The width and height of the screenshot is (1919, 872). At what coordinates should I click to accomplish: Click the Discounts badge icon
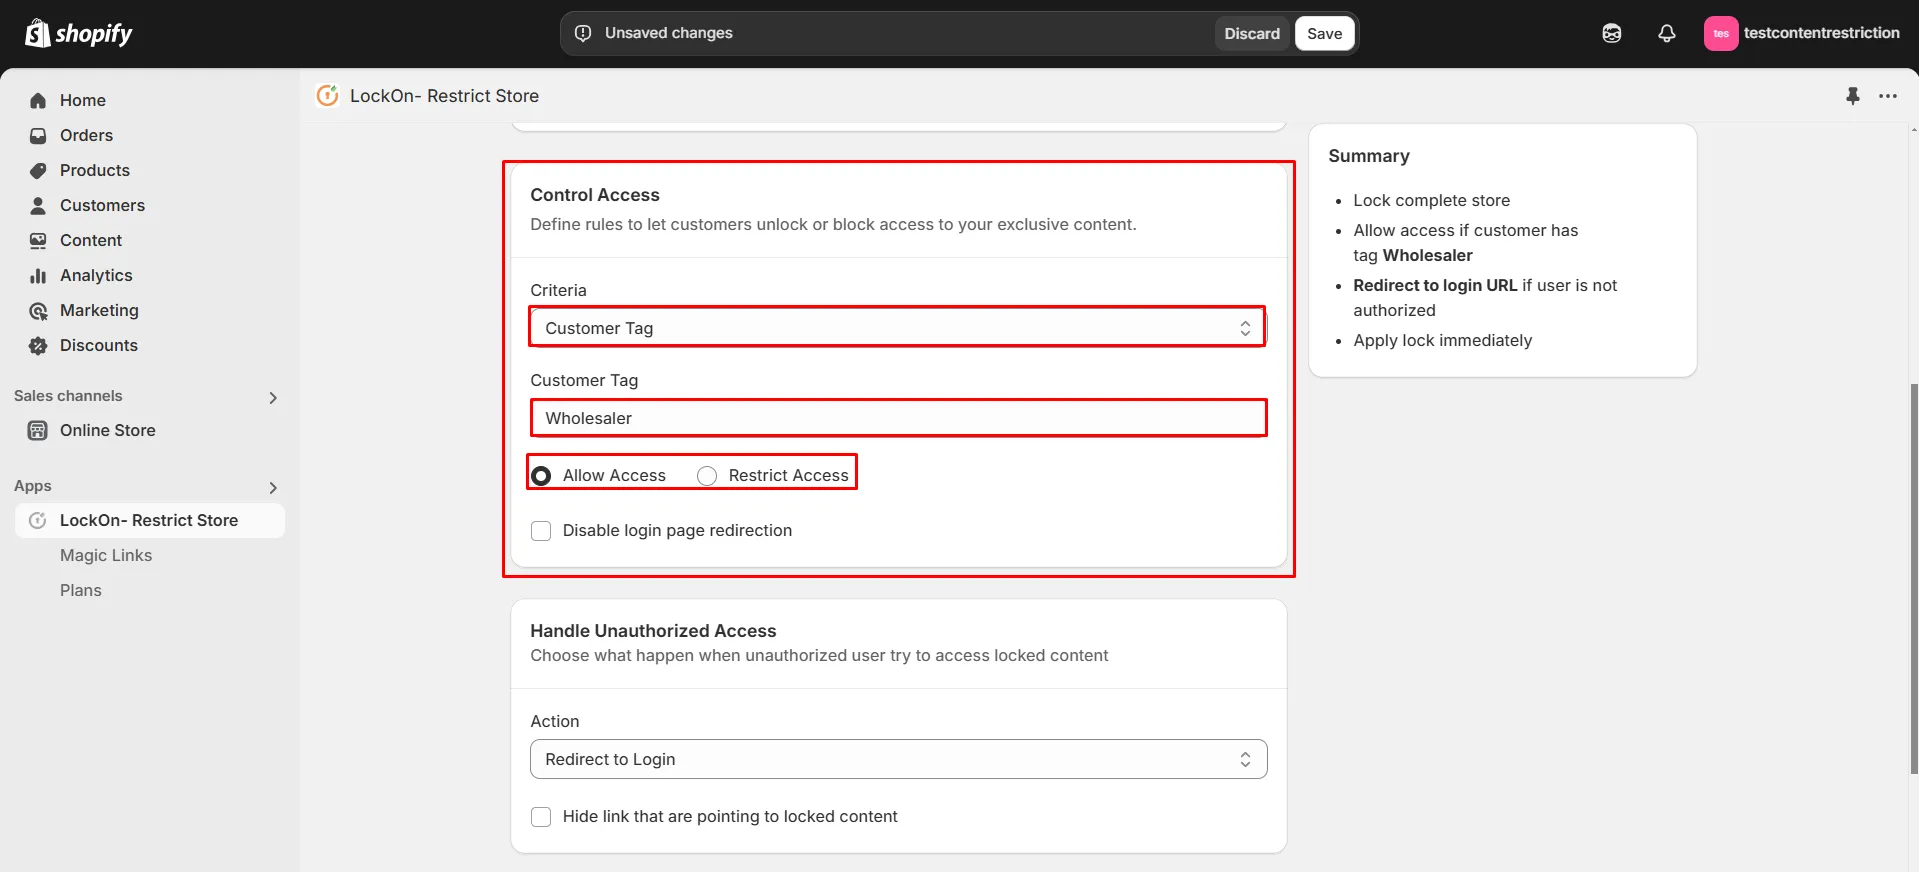(x=38, y=345)
